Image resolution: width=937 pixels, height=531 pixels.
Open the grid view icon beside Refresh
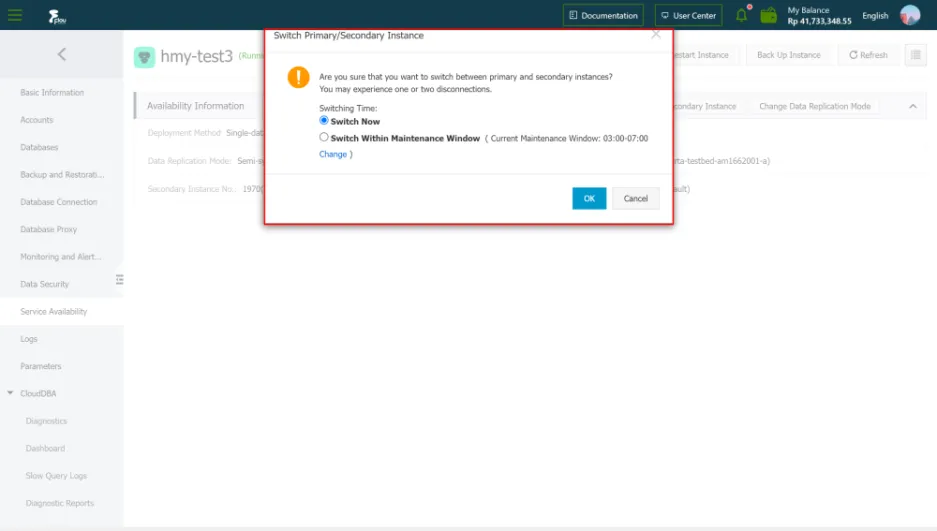pyautogui.click(x=915, y=55)
